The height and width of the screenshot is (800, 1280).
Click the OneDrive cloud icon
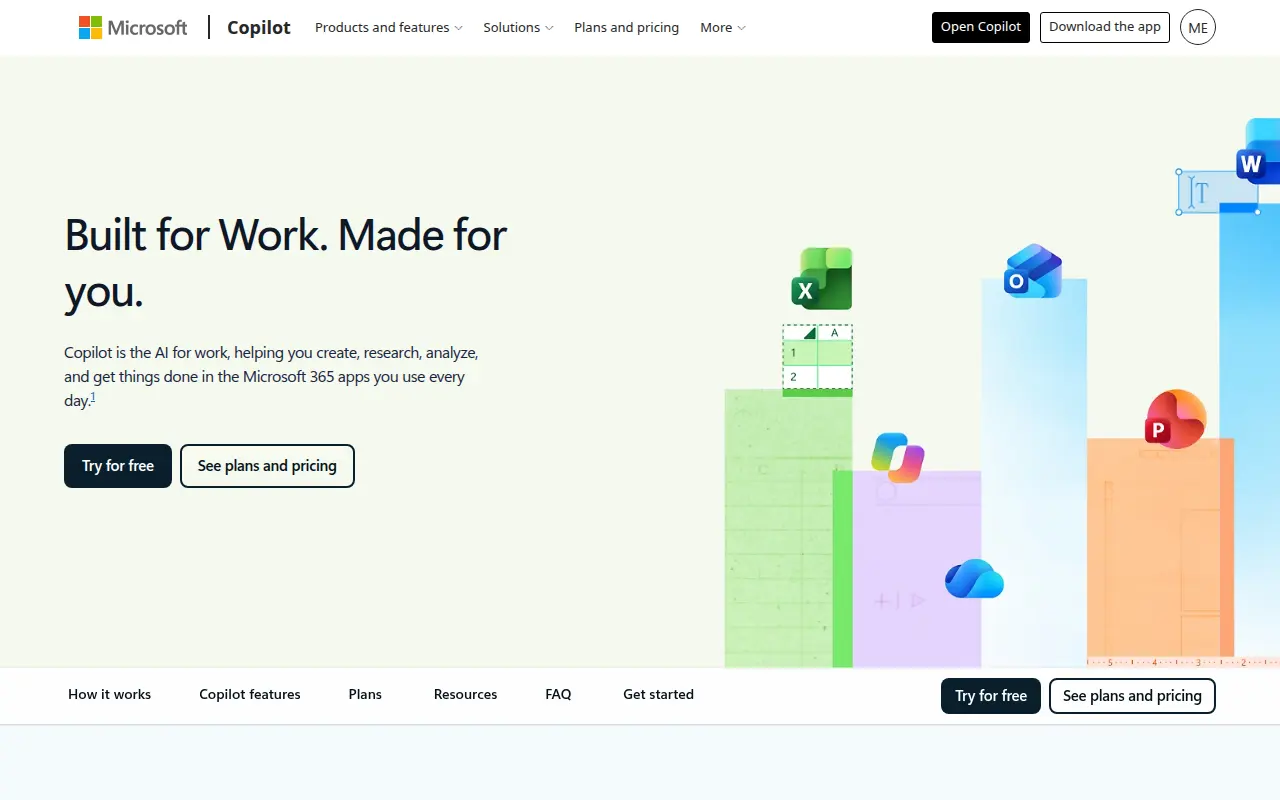pyautogui.click(x=974, y=579)
